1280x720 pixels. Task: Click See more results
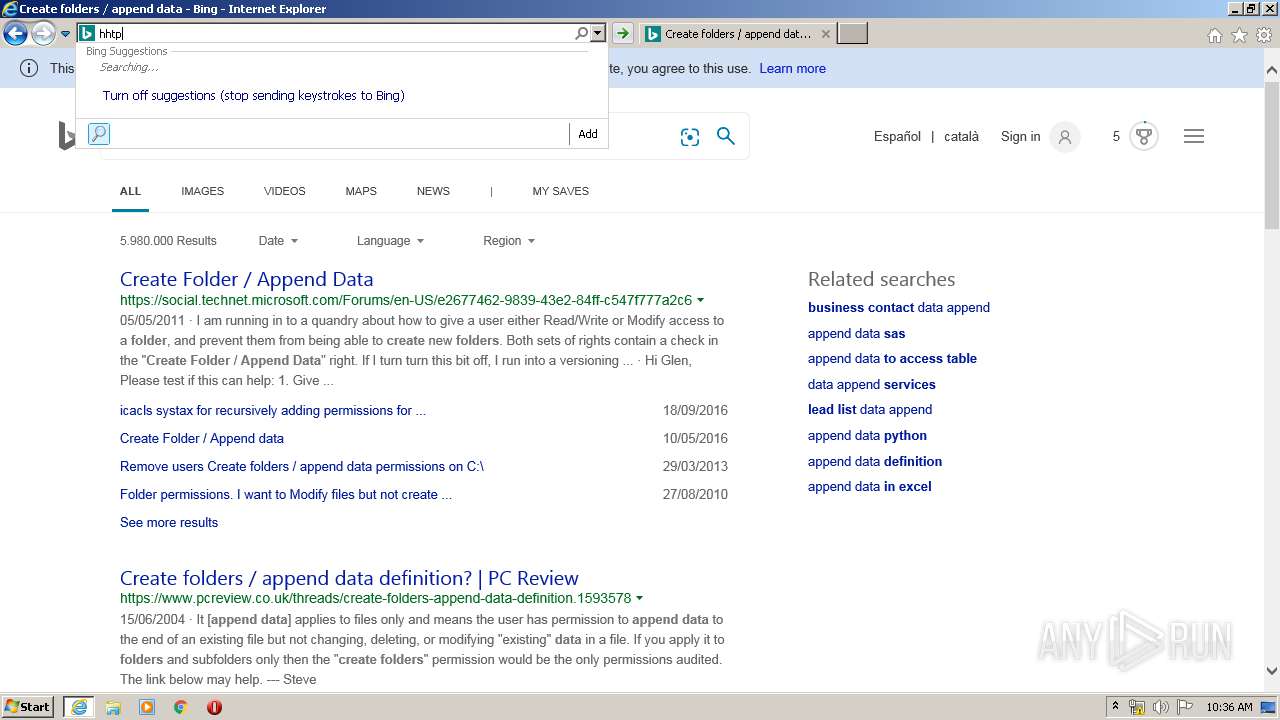(169, 523)
